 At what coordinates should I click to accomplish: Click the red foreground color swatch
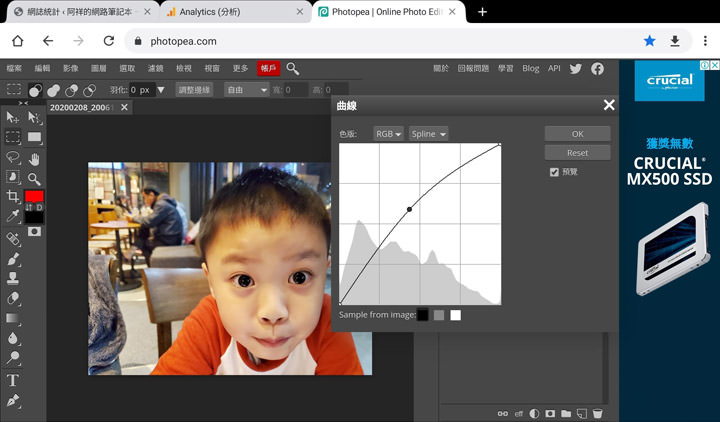pyautogui.click(x=34, y=197)
